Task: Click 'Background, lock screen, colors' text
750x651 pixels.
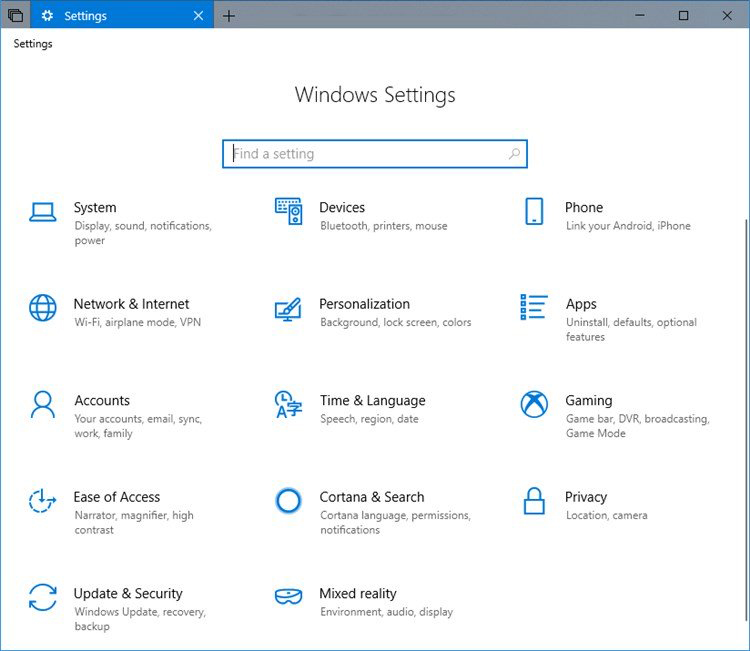Action: (x=396, y=322)
